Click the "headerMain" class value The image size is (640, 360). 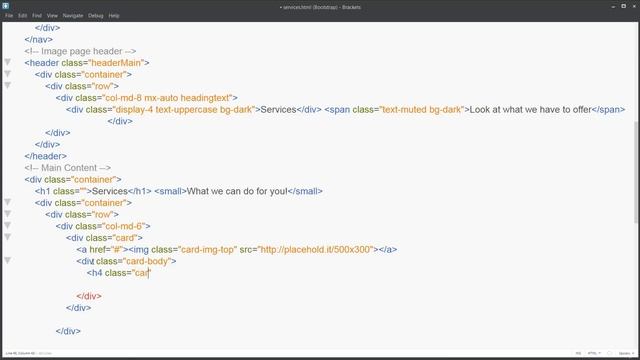(x=115, y=63)
